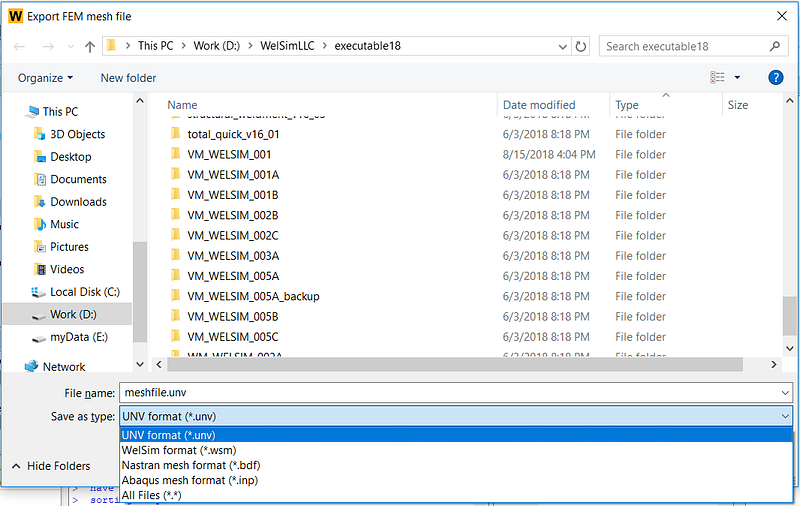Open Documents in the sidebar
The width and height of the screenshot is (800, 506).
[x=78, y=179]
